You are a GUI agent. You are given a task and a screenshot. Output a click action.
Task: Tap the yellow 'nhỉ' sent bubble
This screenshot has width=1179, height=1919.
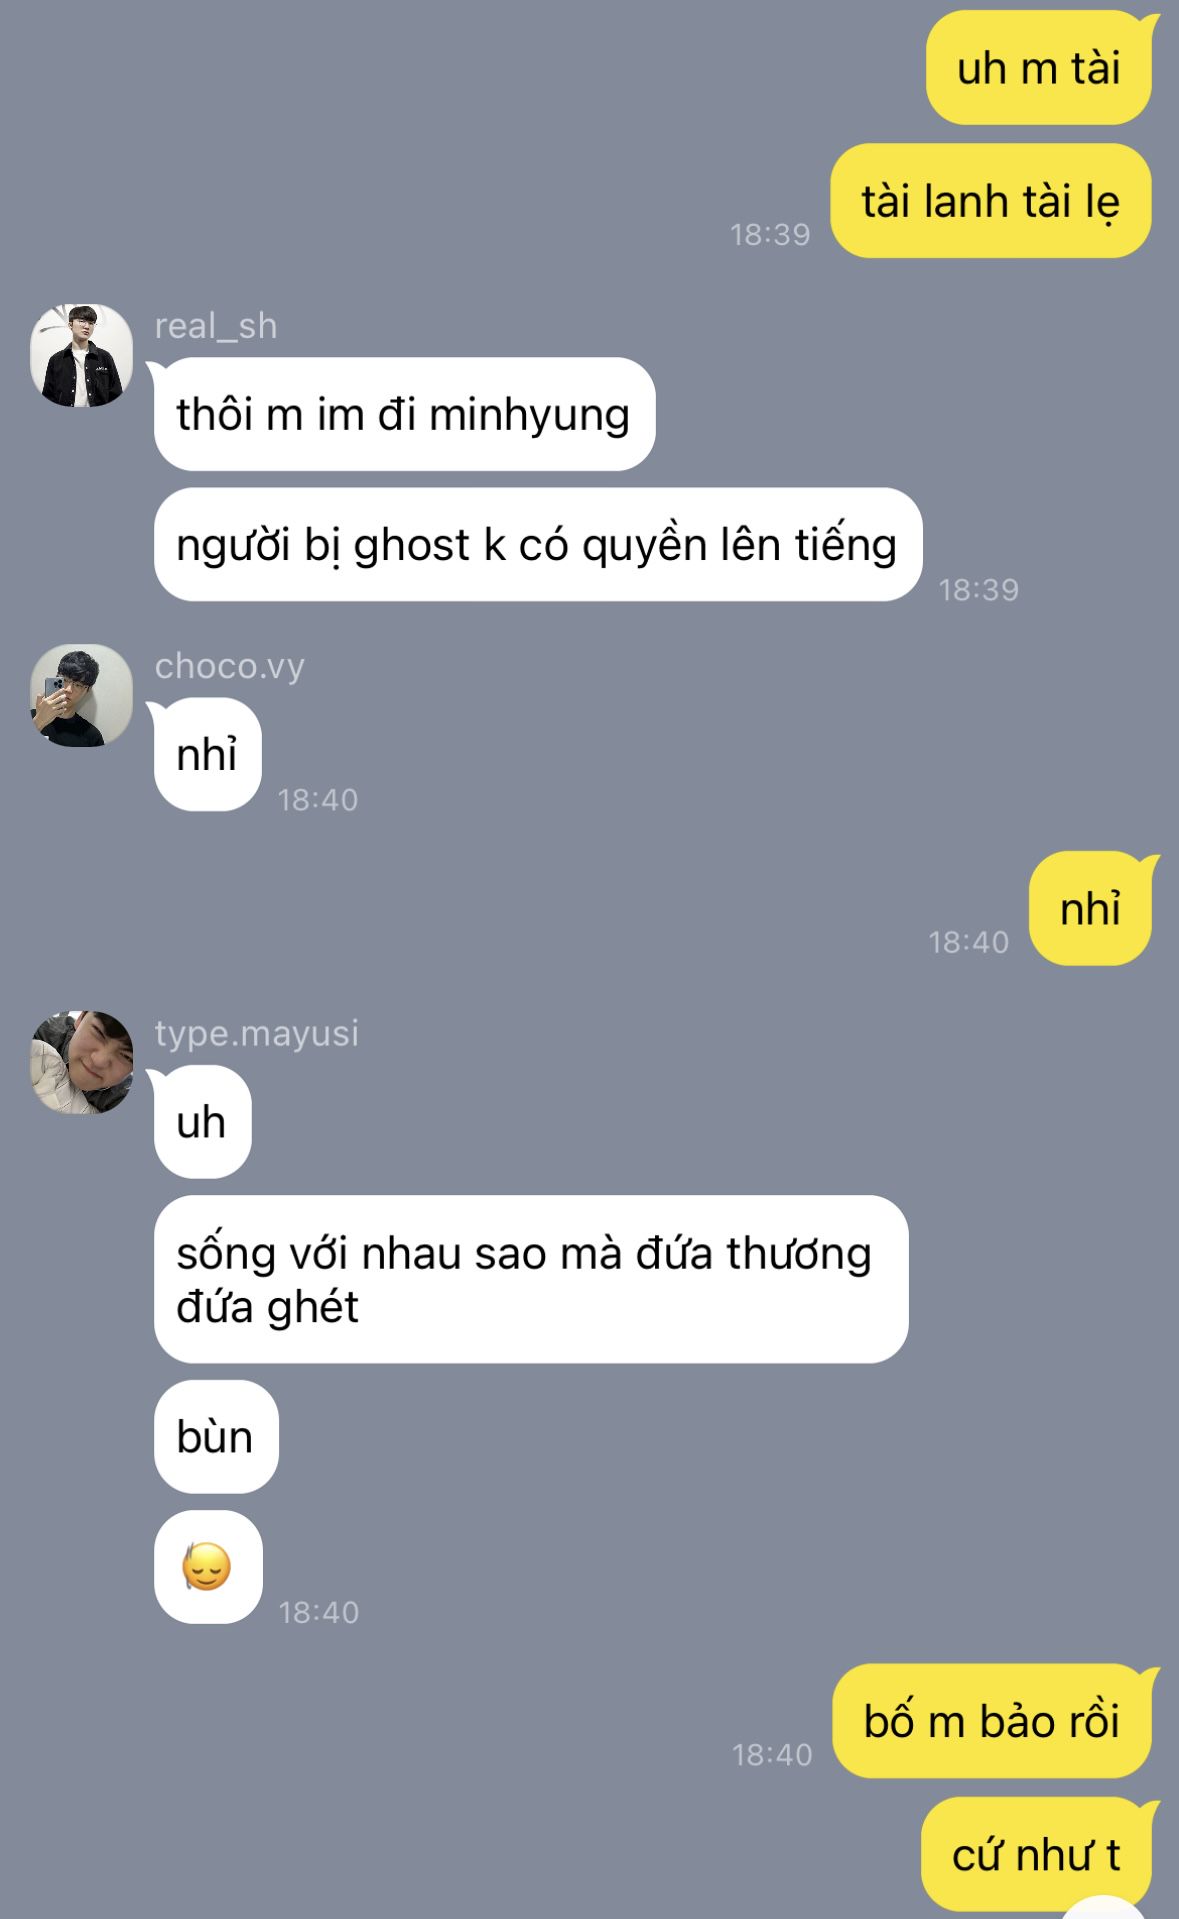(1091, 909)
